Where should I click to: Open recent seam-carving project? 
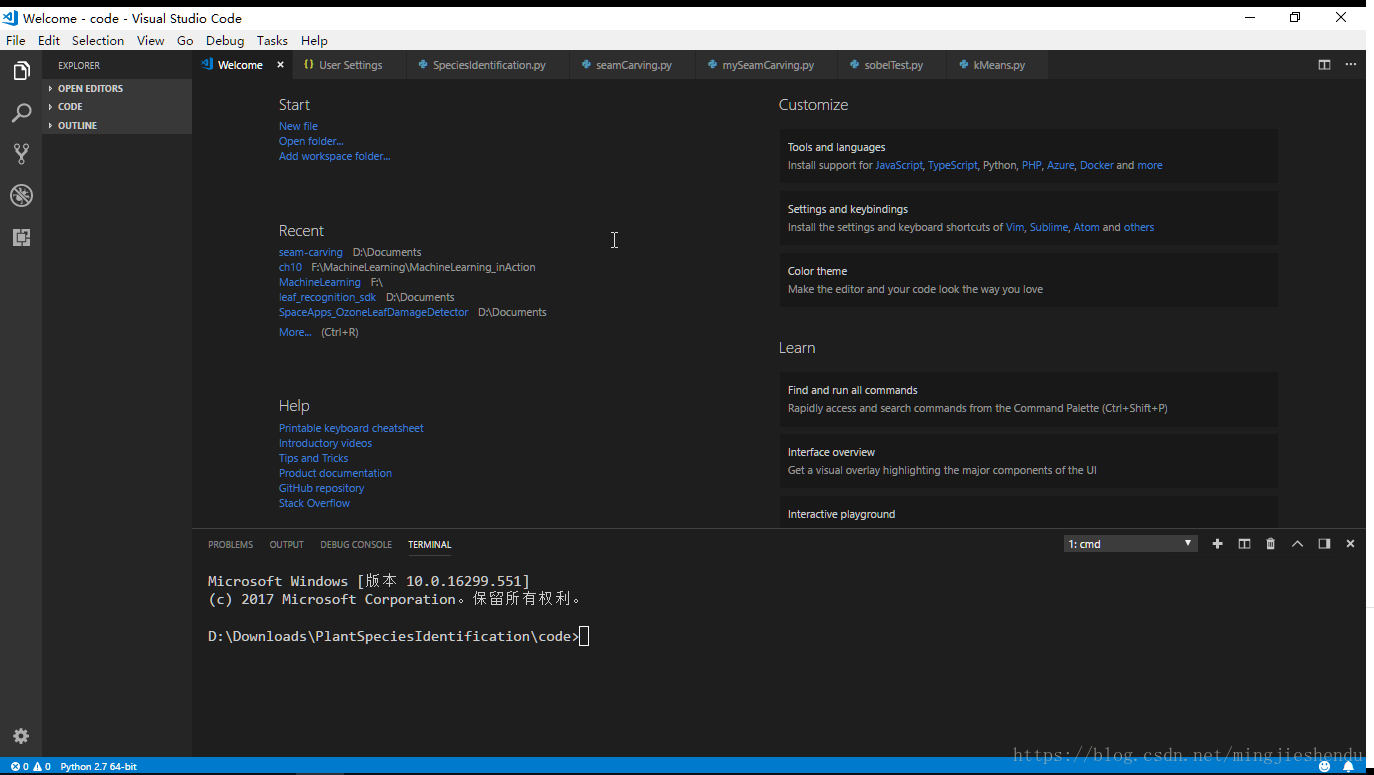(x=310, y=252)
